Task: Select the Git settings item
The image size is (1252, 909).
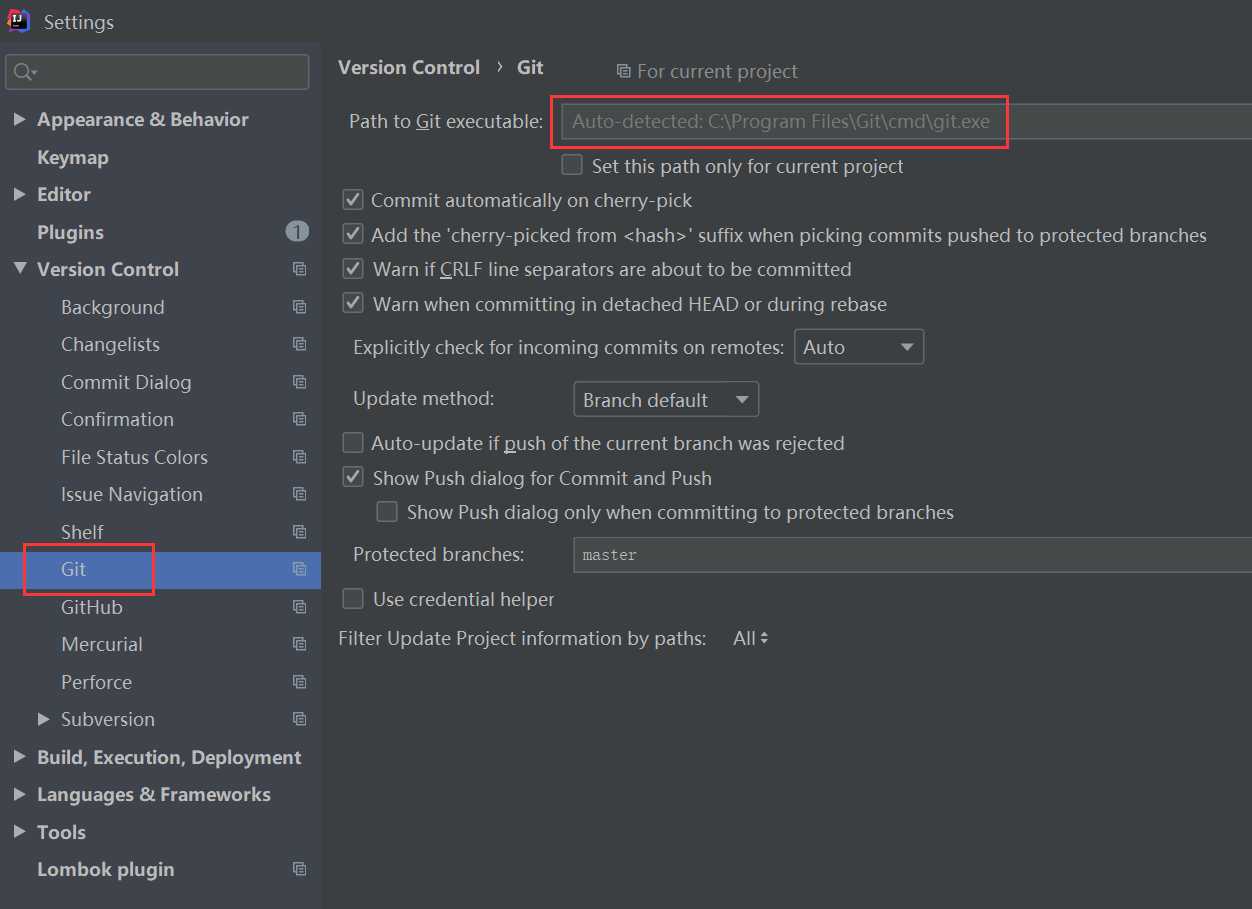Action: click(160, 569)
